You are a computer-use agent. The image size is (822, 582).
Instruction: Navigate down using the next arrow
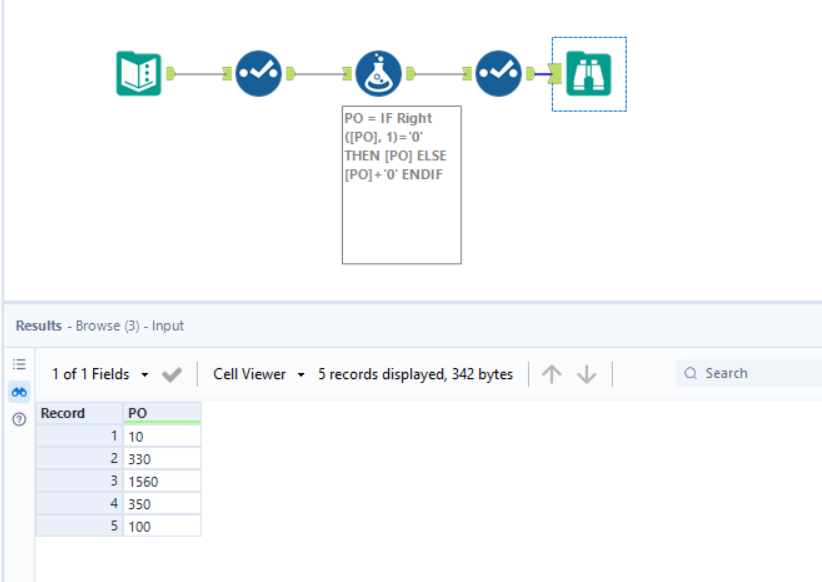[x=584, y=373]
